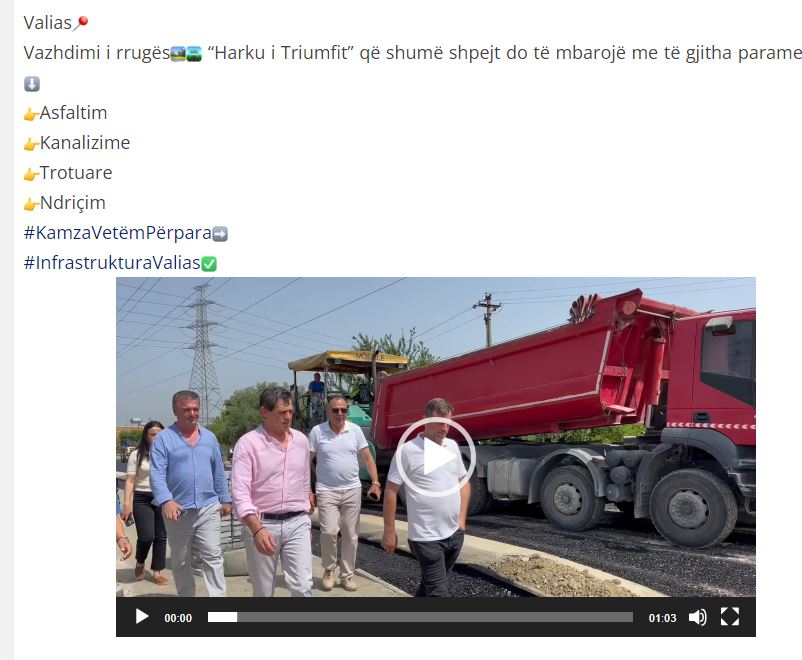Click the pointing hand beside Trotuare

coord(31,174)
